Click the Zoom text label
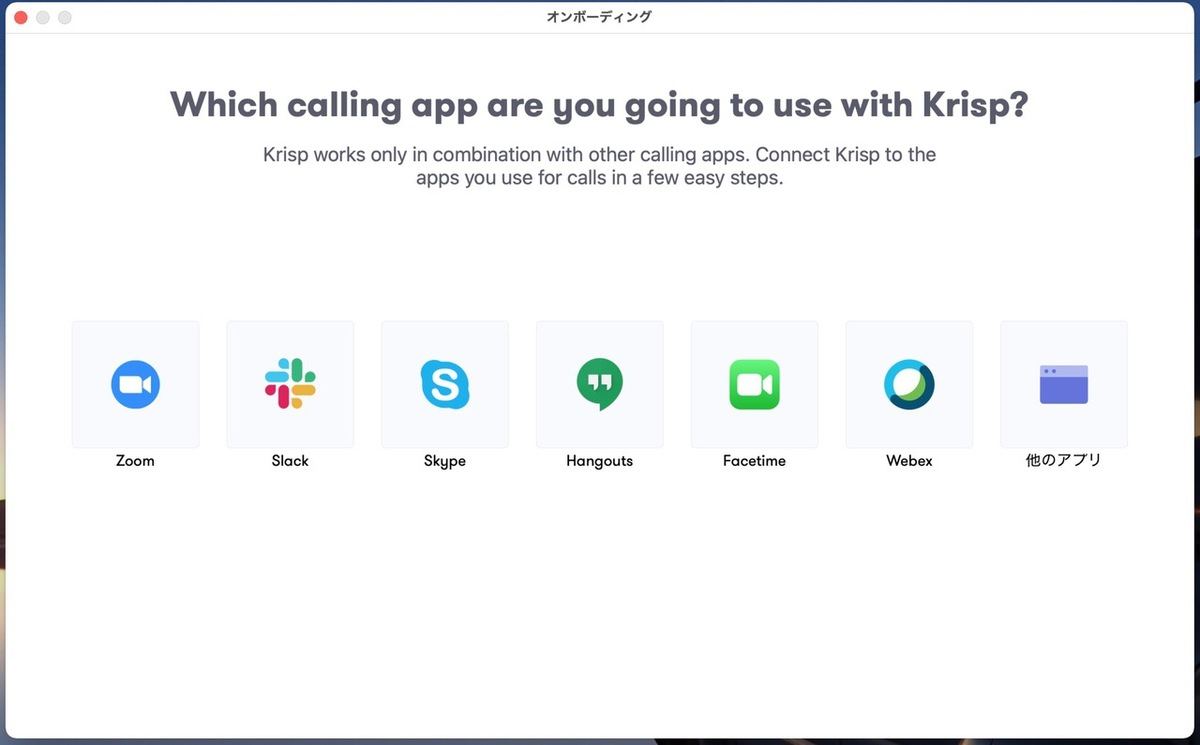The image size is (1200, 745). (135, 461)
